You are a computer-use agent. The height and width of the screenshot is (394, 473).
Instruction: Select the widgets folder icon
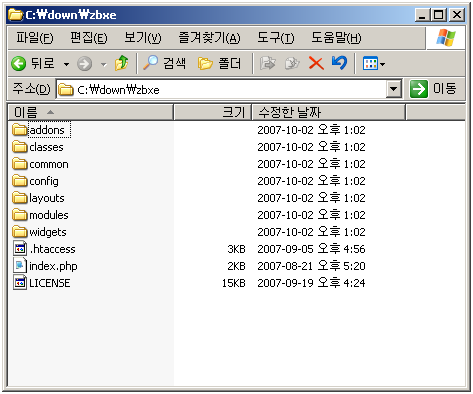click(x=20, y=231)
